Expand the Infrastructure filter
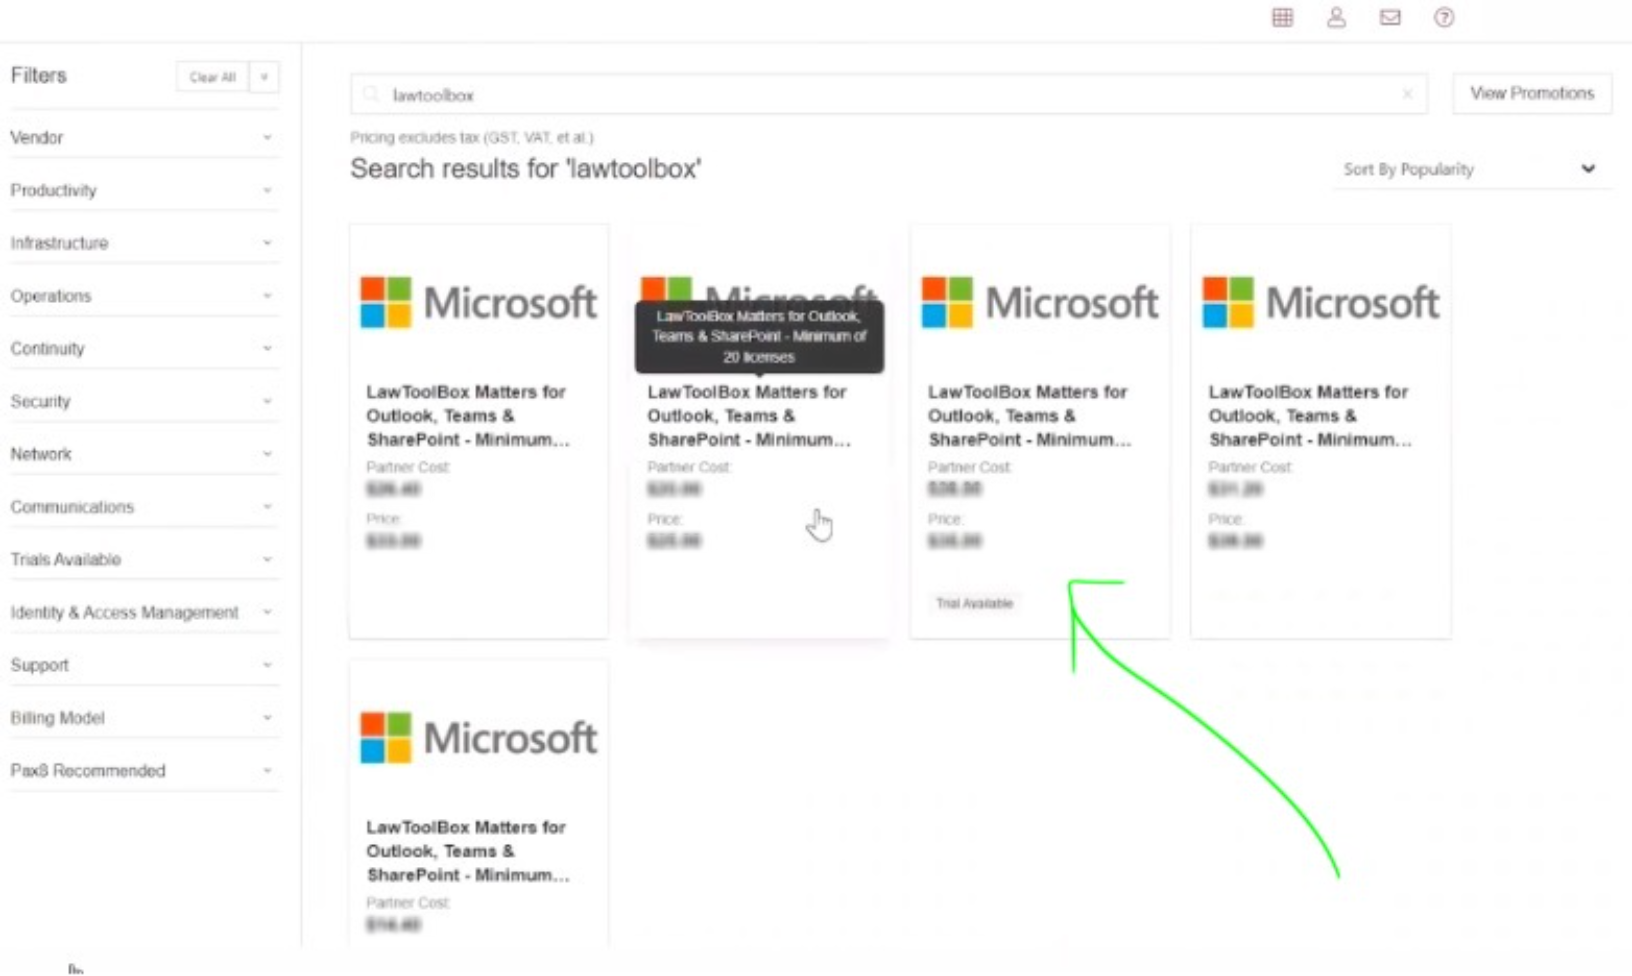 144,243
